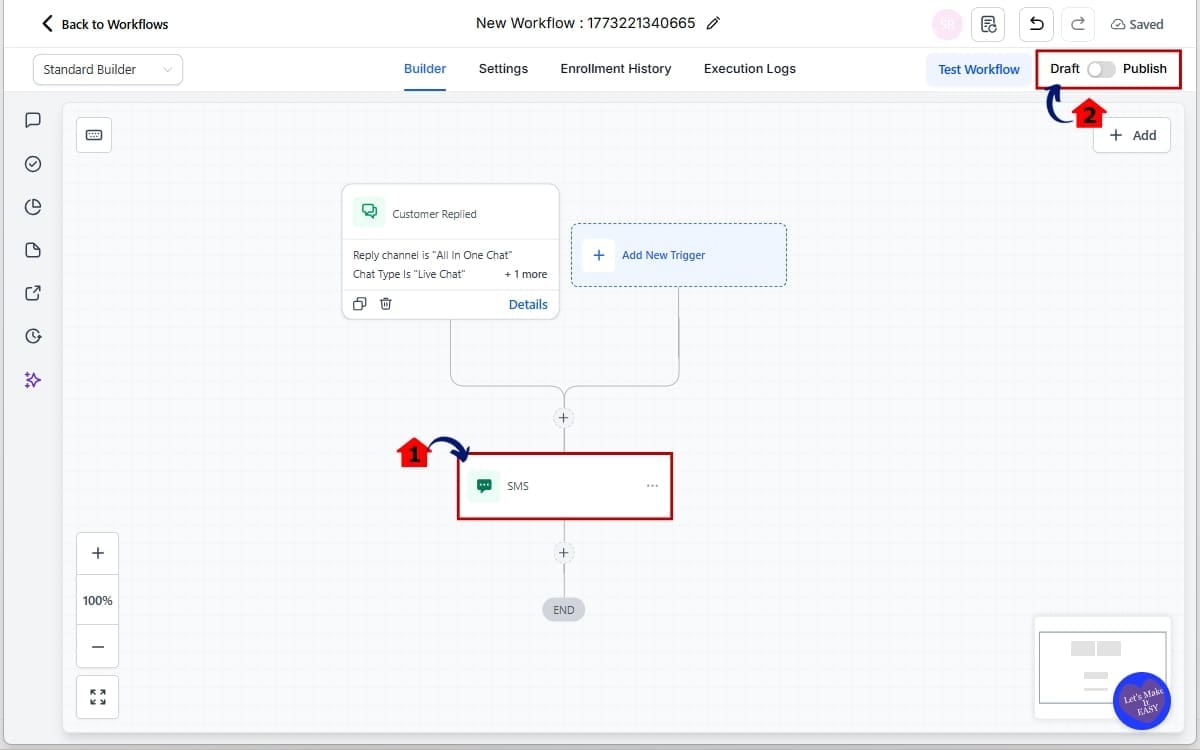Toggle the Draft/Publish switch
The image size is (1200, 750).
(x=1101, y=69)
